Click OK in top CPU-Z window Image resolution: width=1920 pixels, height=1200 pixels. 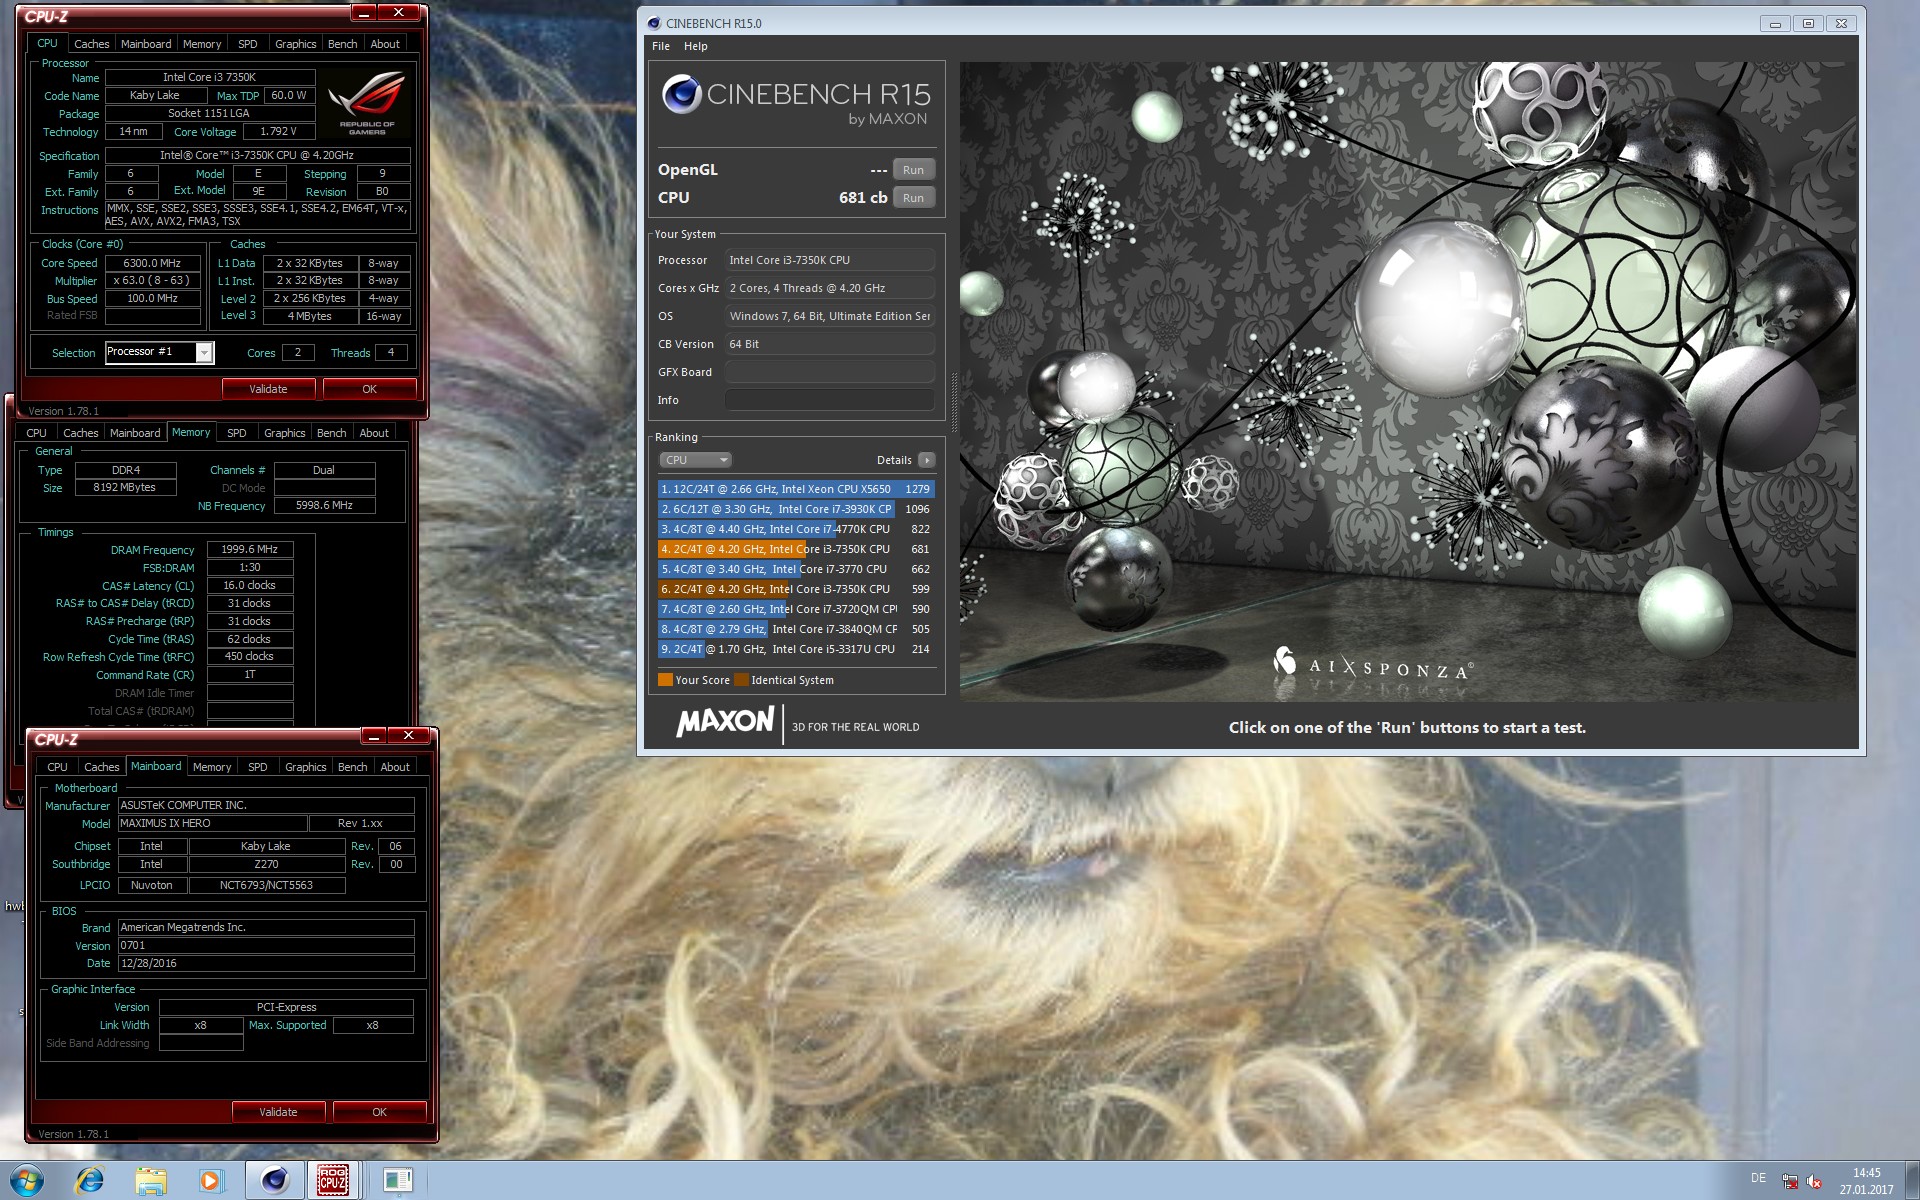[369, 389]
